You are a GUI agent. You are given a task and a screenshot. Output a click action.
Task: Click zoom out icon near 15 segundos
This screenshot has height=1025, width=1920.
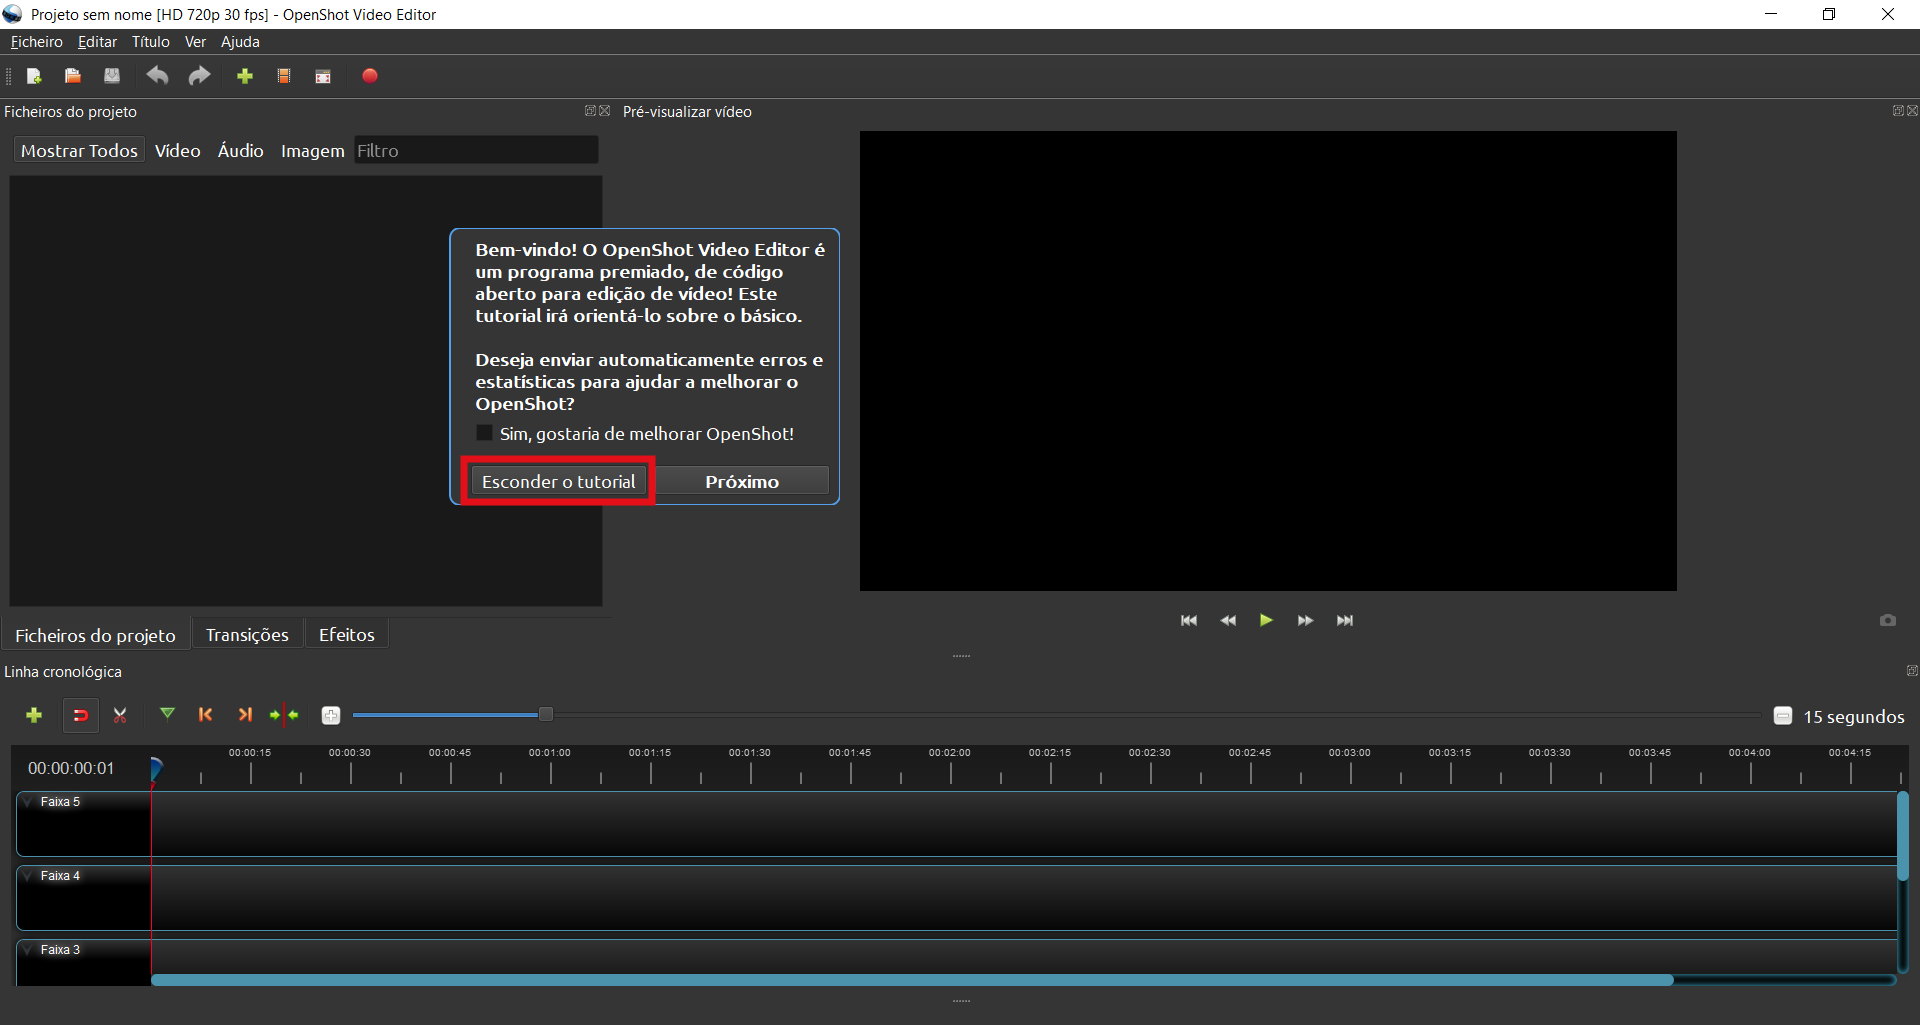coord(1783,715)
